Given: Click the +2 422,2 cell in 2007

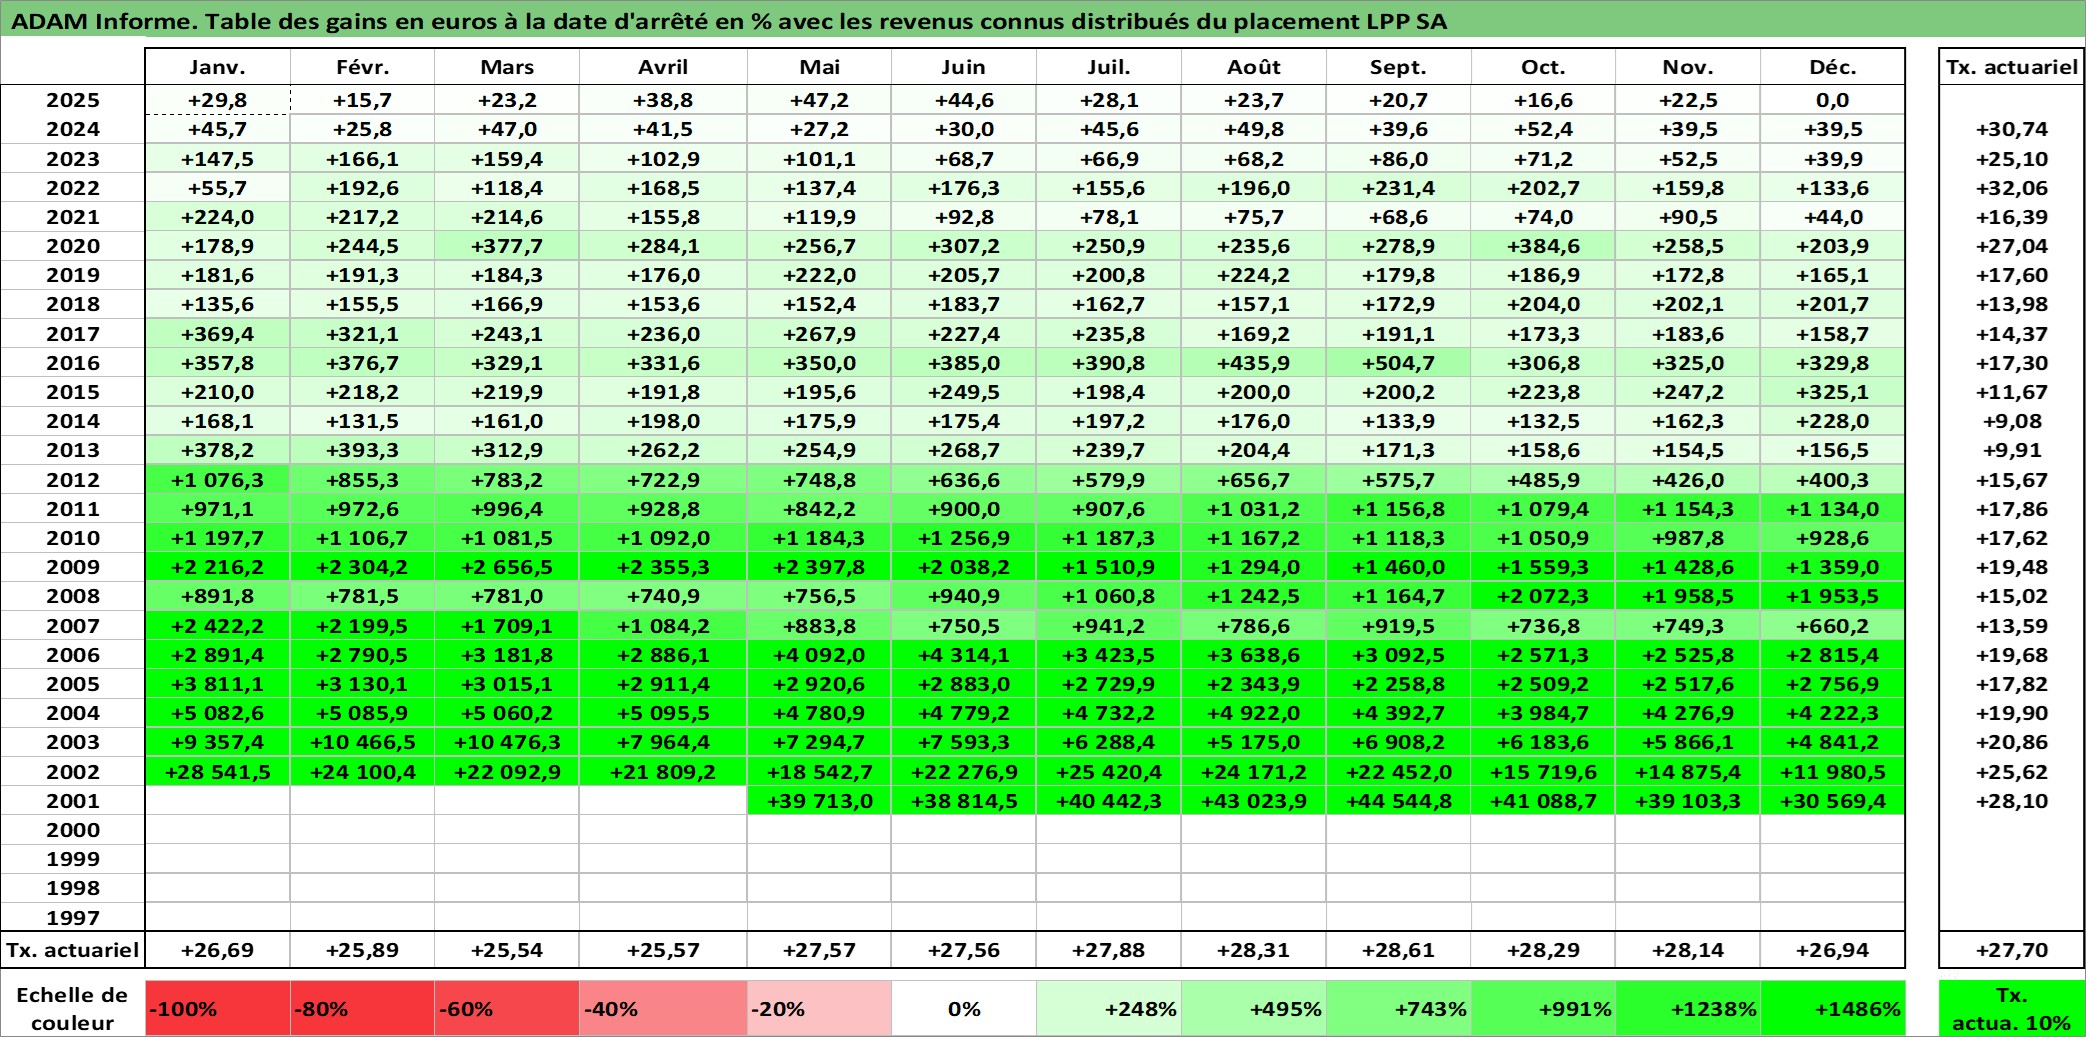Looking at the screenshot, I should (217, 626).
